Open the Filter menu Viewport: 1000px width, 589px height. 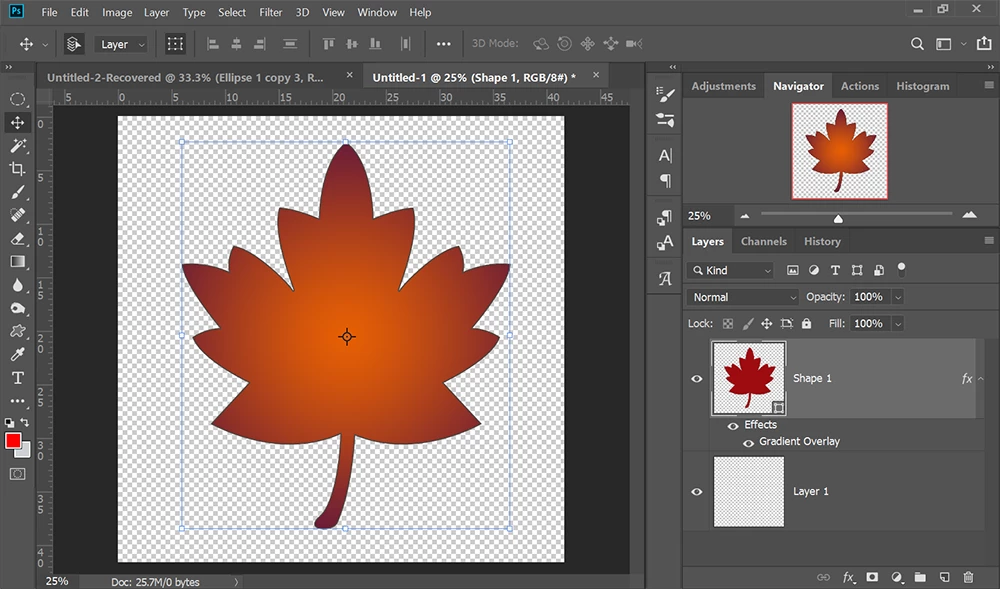[x=270, y=13]
